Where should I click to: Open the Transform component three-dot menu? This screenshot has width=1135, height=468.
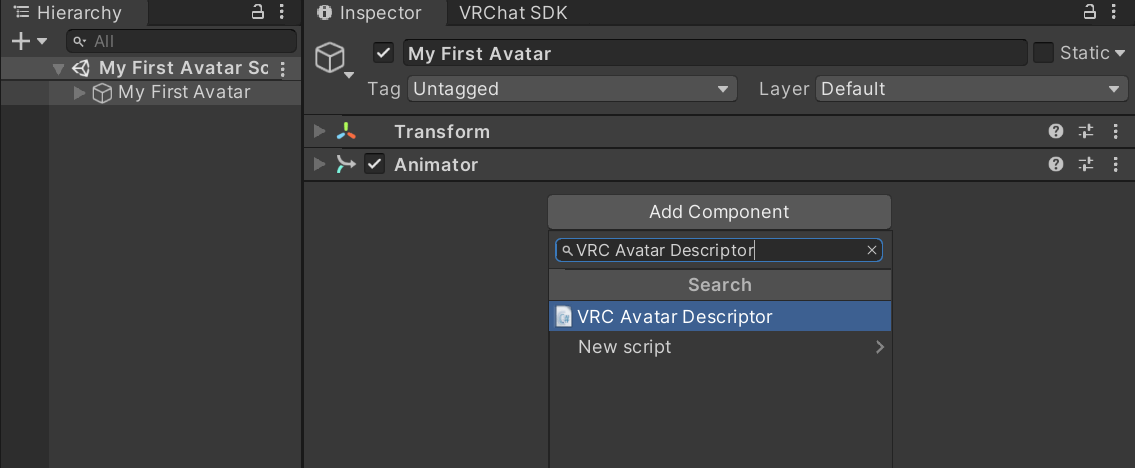[x=1116, y=132]
